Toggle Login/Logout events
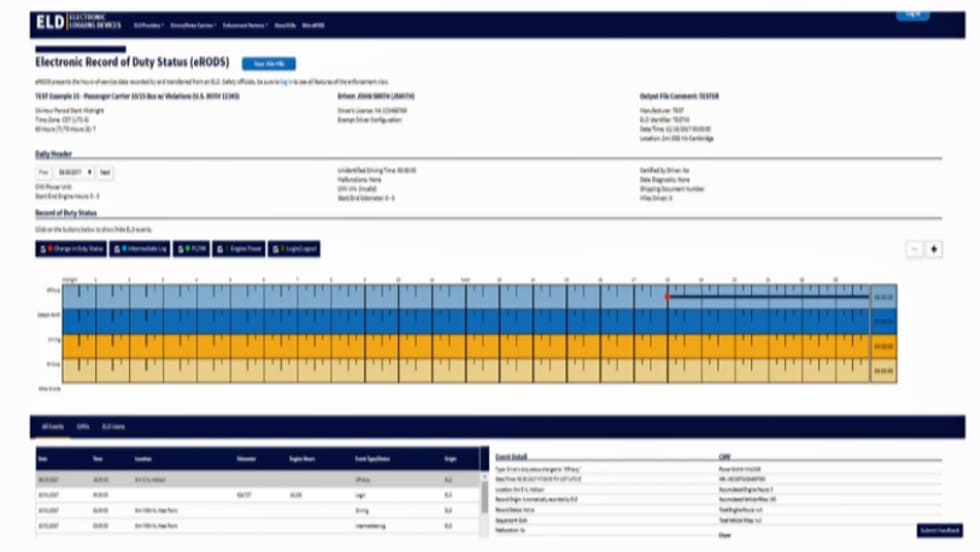Screen dimensions: 980x552 (292, 248)
